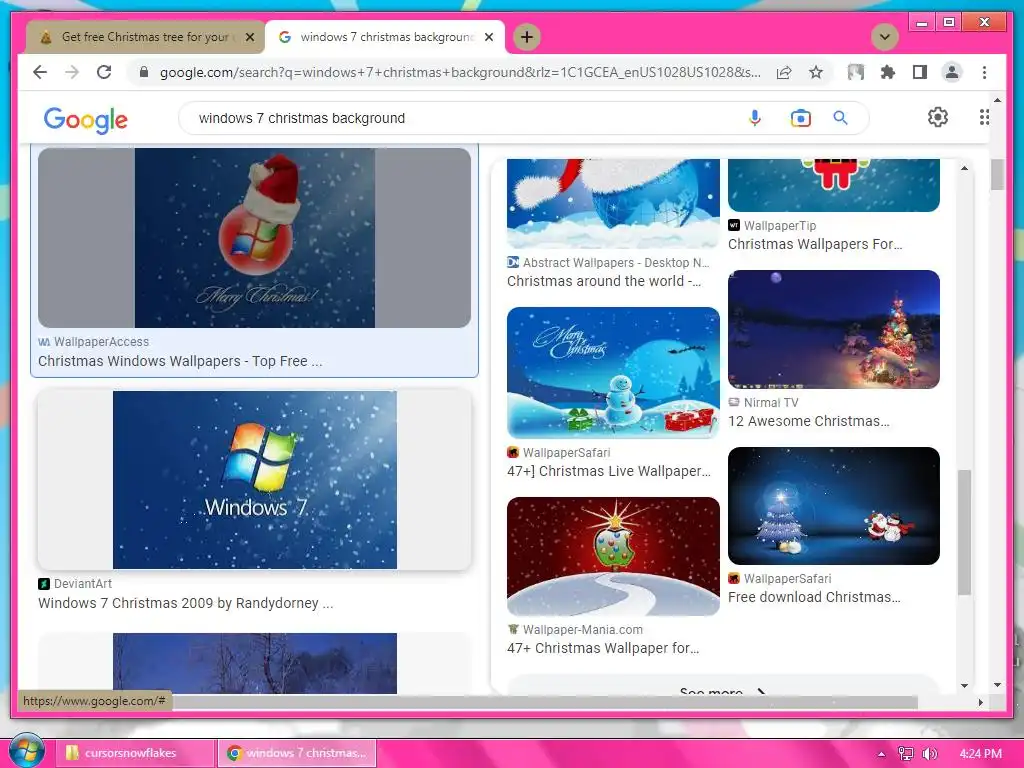Open Christmas Windows Wallpapers - Top Free title
The height and width of the screenshot is (768, 1024).
coord(180,361)
